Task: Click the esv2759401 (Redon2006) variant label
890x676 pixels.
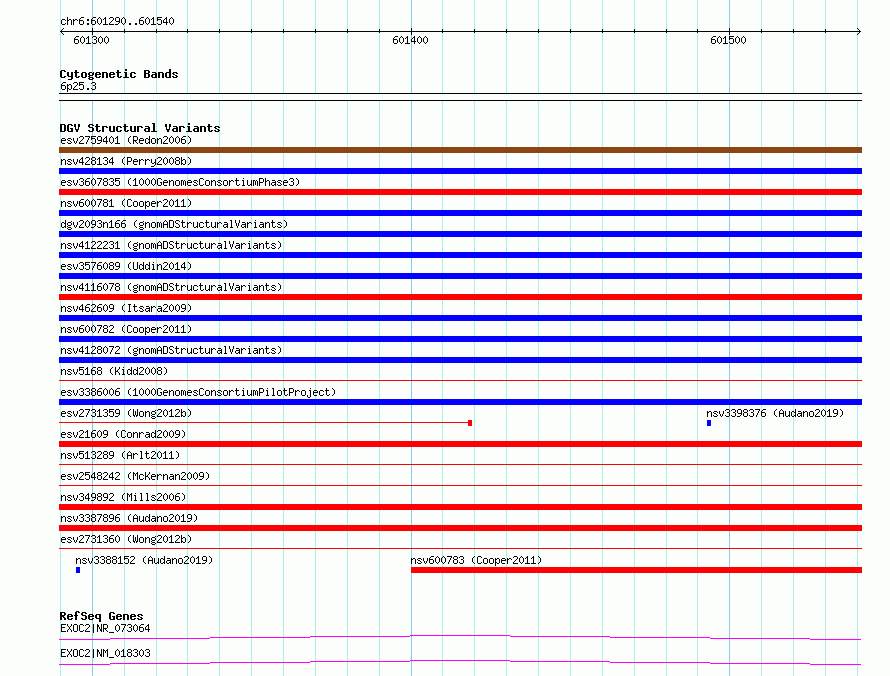Action: [x=126, y=140]
